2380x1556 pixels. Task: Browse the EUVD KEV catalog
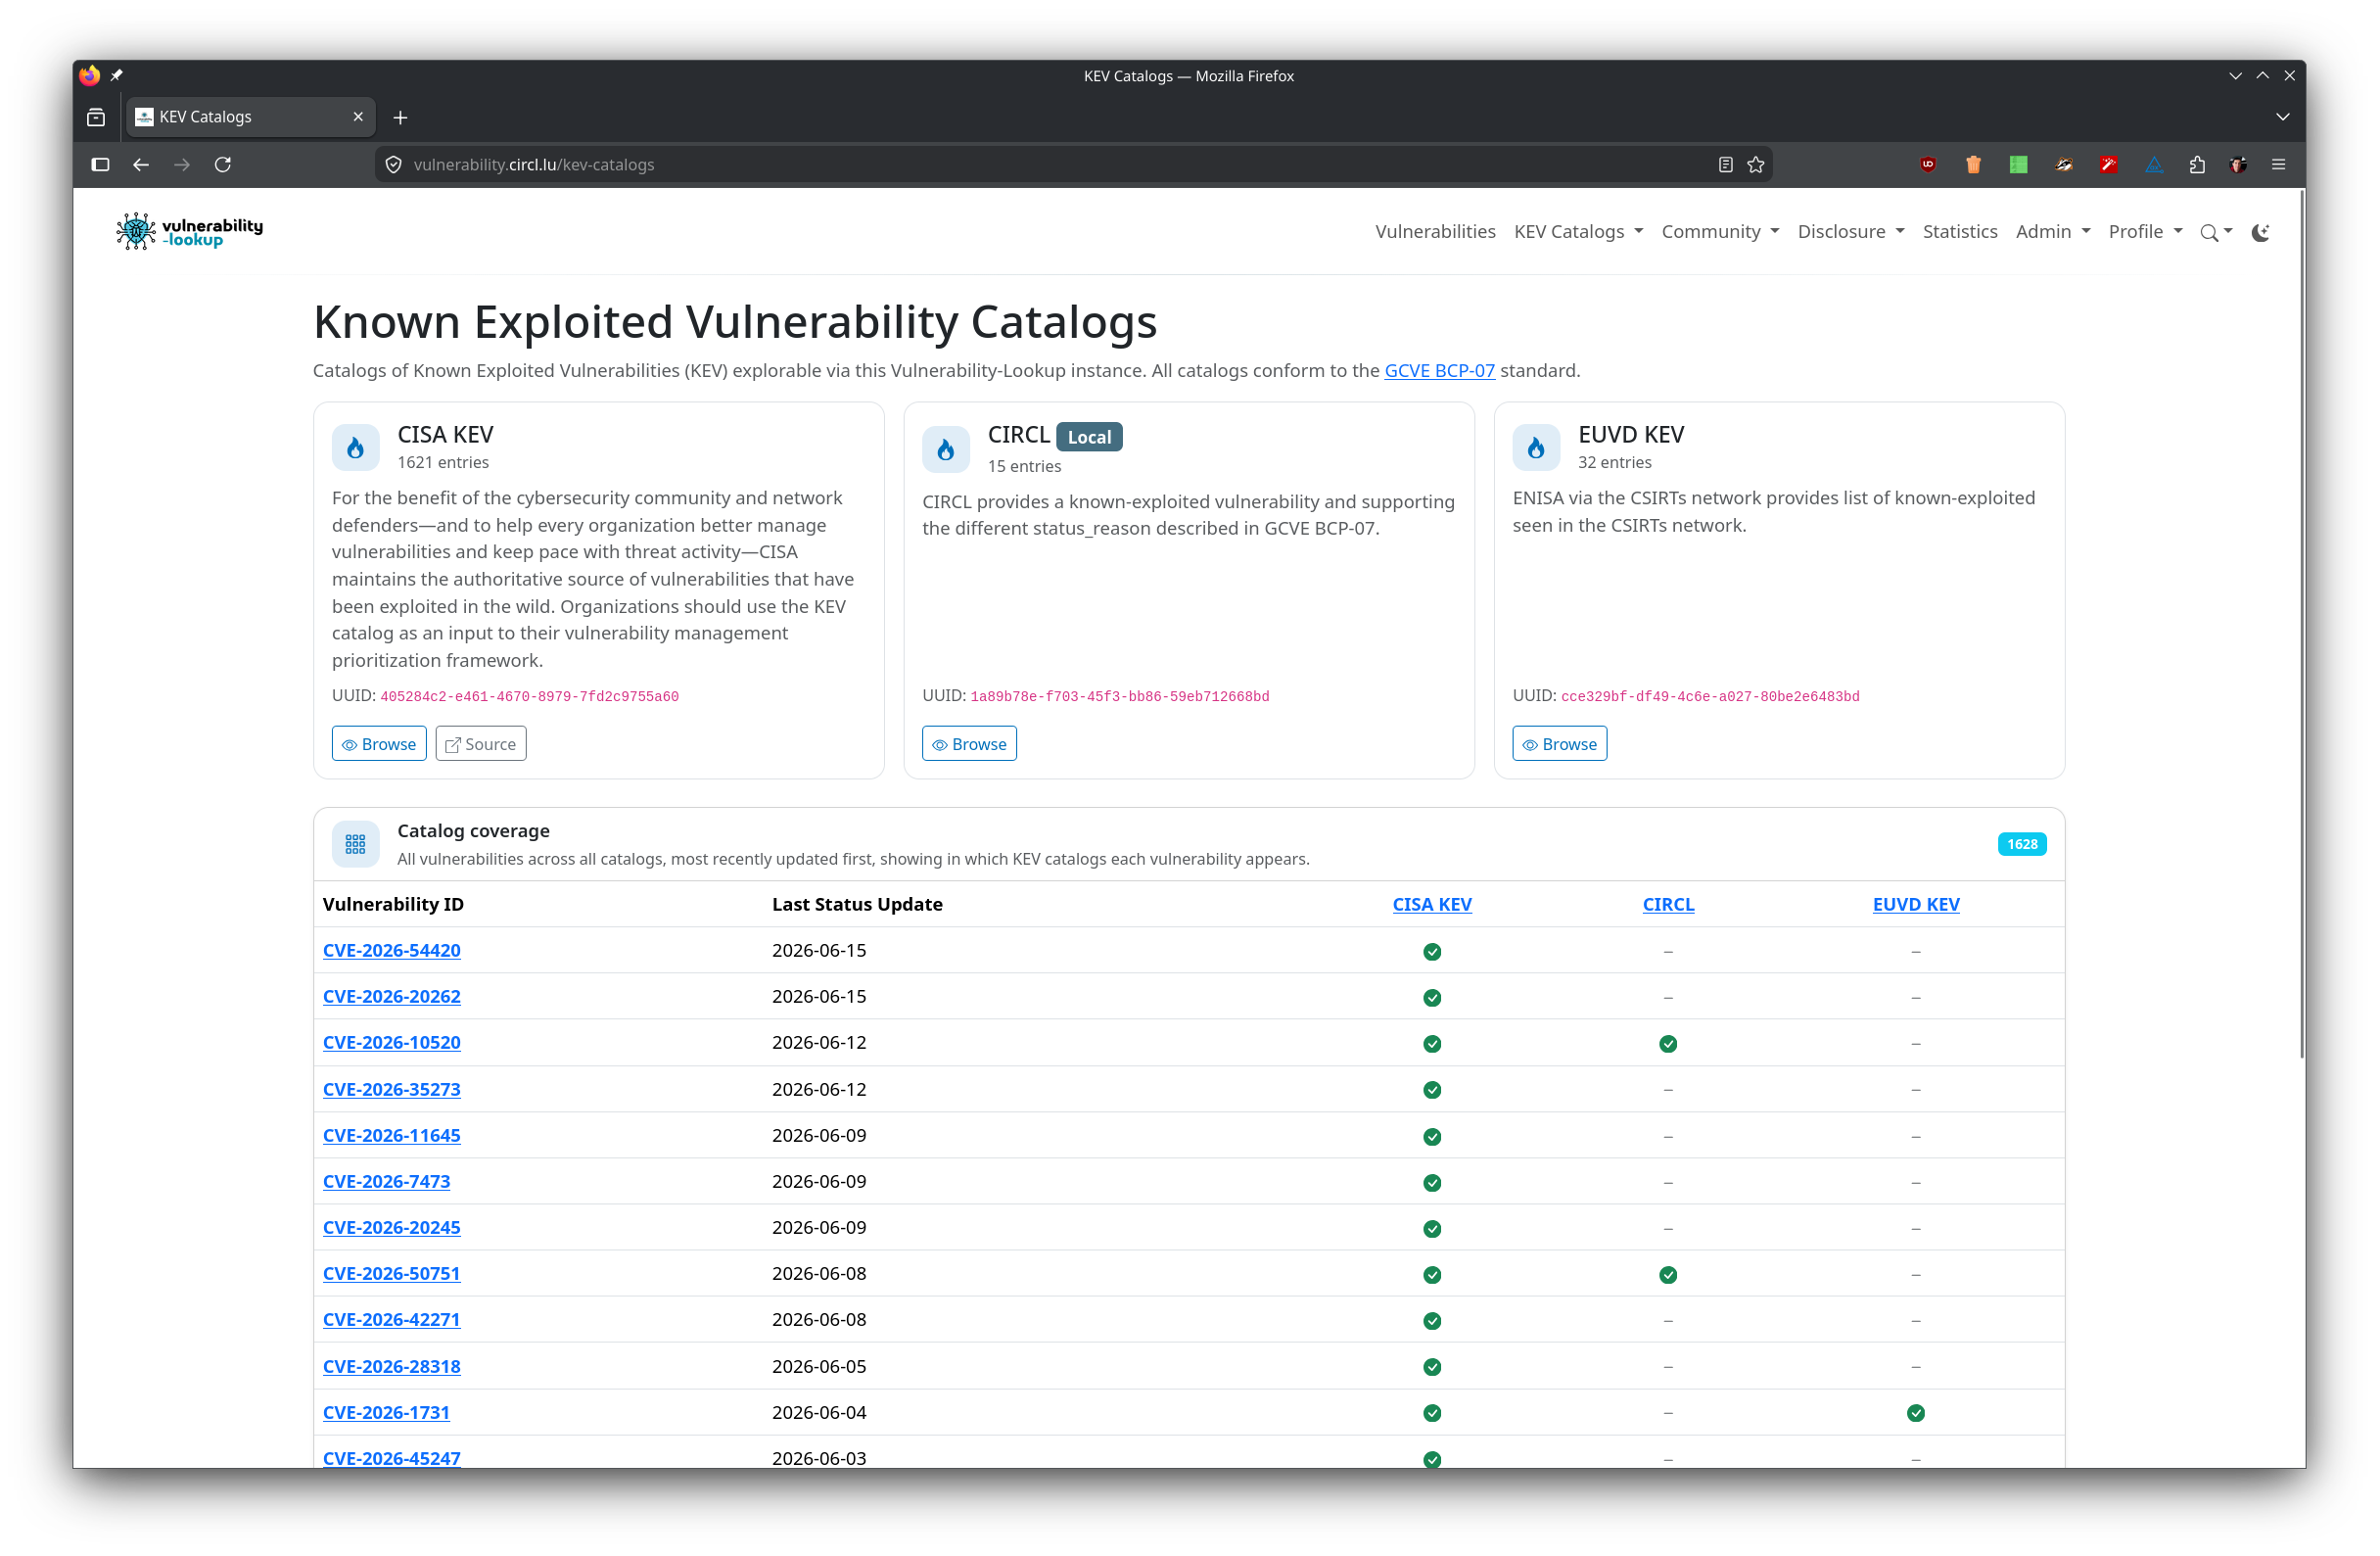[x=1559, y=744]
